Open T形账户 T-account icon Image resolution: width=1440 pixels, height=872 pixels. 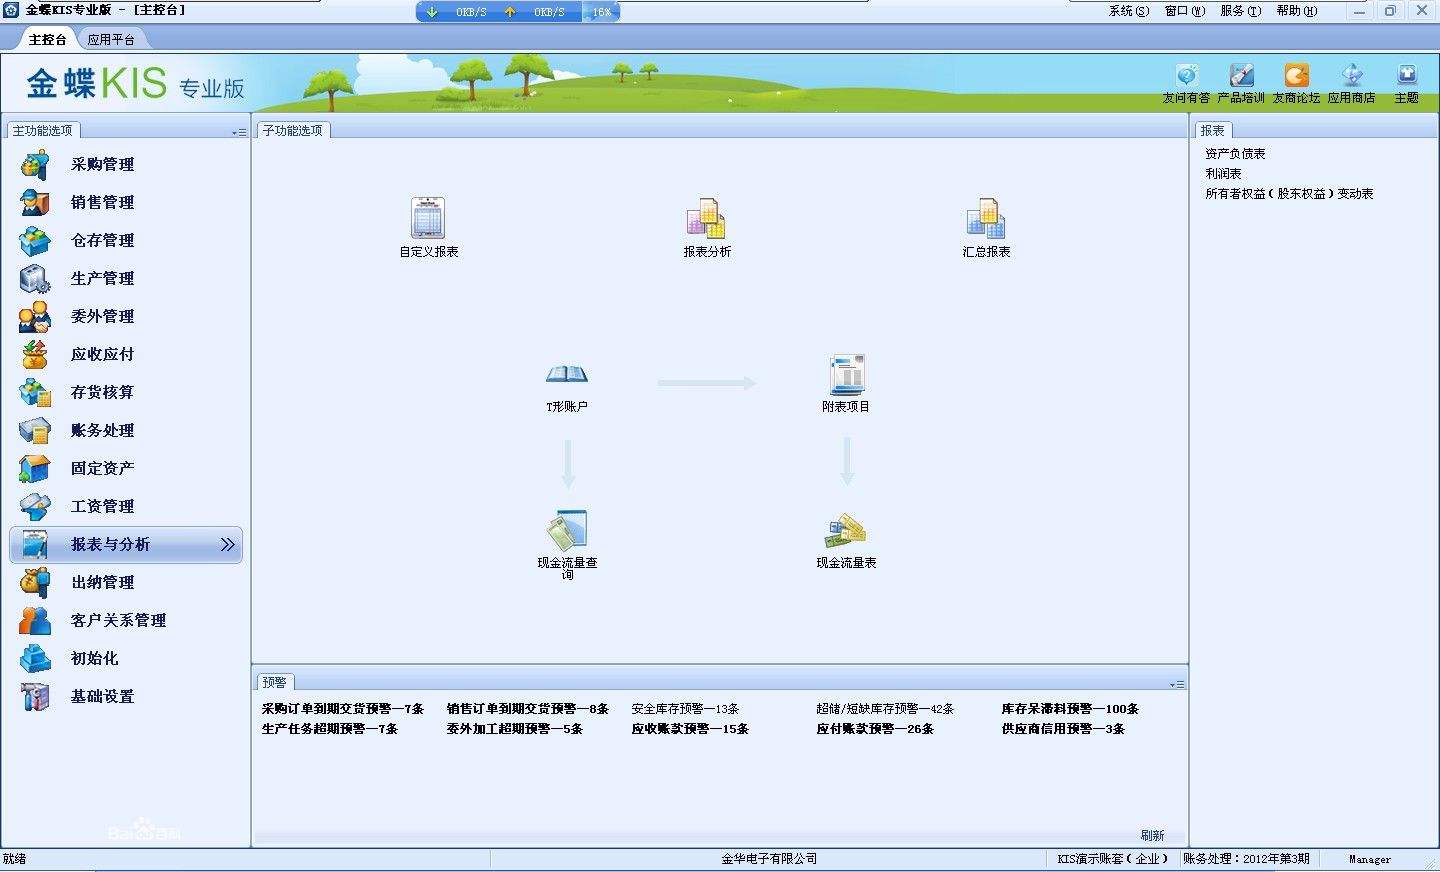click(x=567, y=375)
